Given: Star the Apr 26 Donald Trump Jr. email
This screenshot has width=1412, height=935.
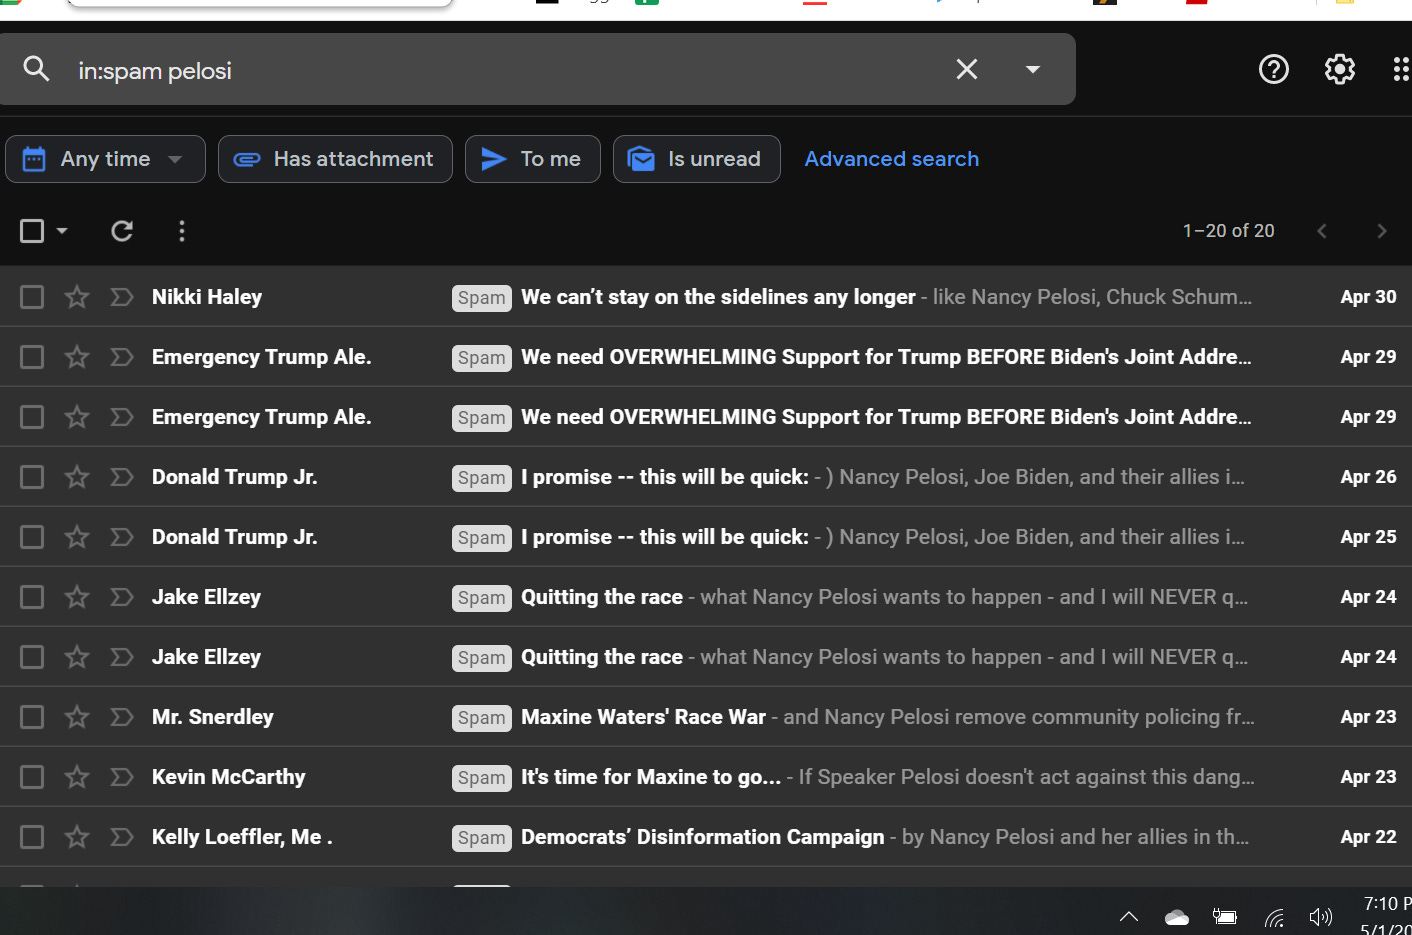Looking at the screenshot, I should click(x=77, y=477).
